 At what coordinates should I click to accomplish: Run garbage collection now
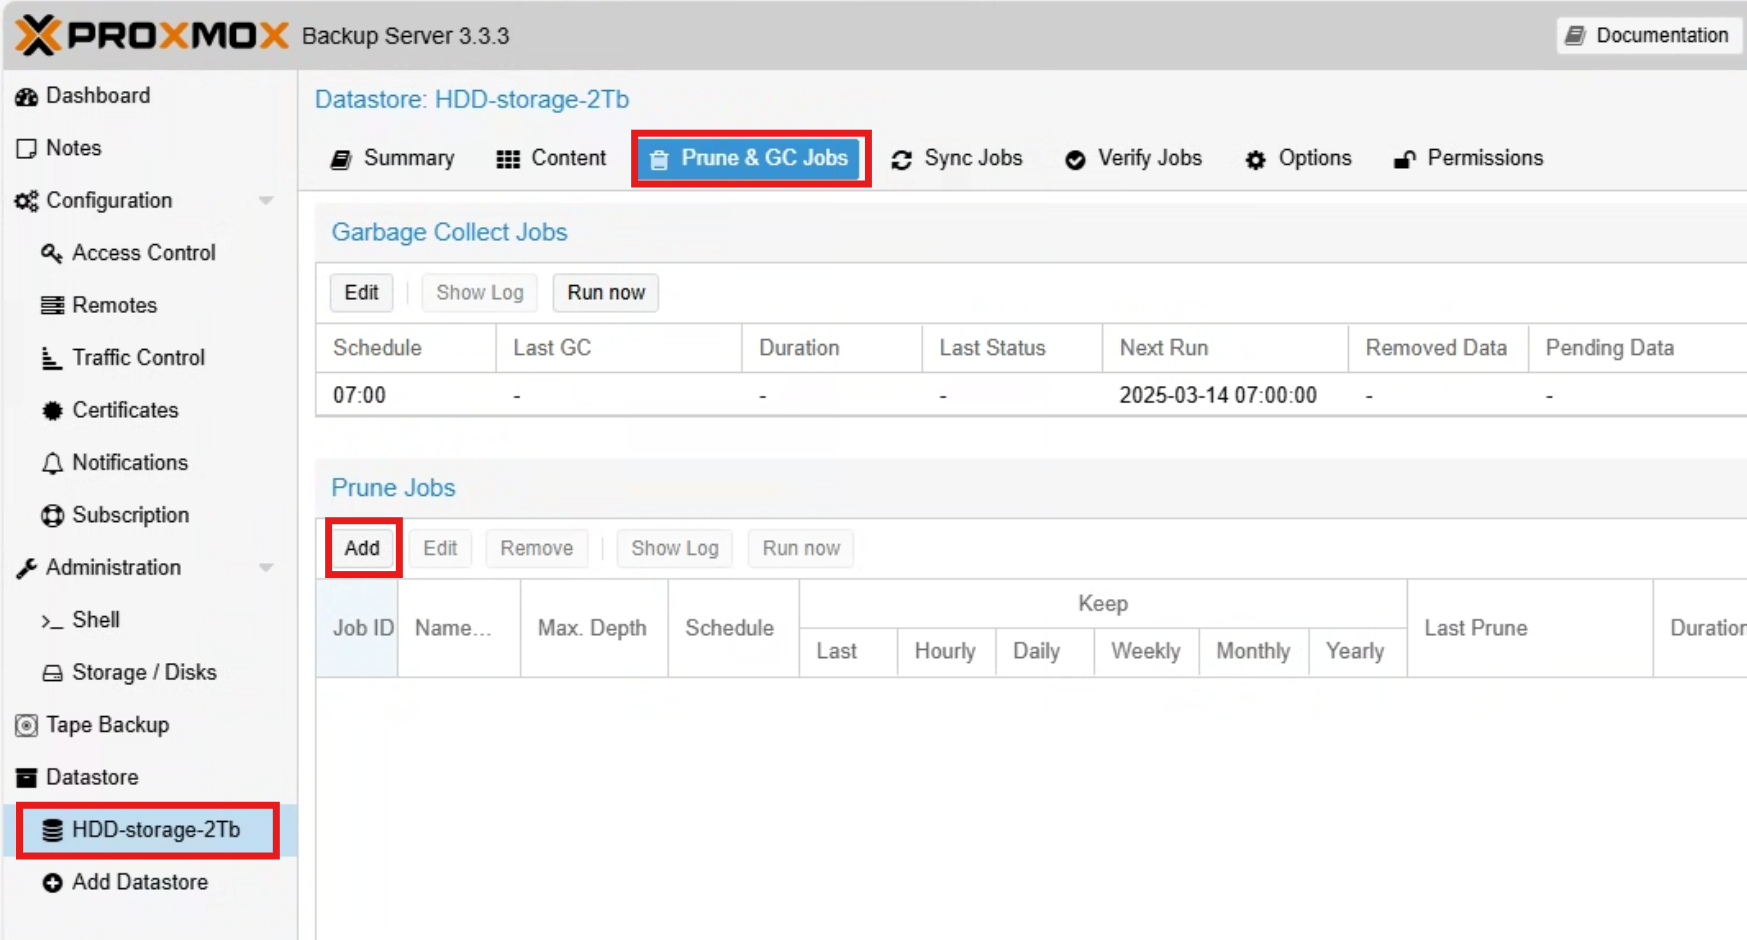point(606,293)
